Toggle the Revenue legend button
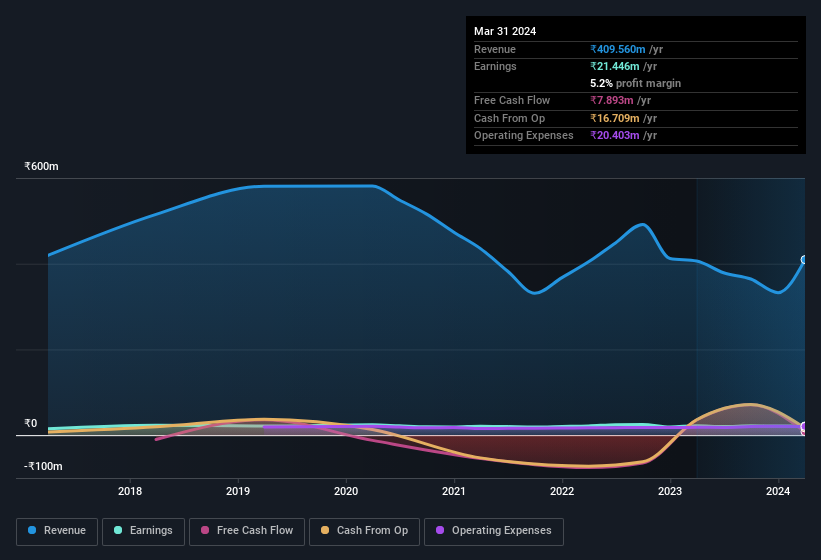Screen dimensions: 821x560 coord(57,532)
